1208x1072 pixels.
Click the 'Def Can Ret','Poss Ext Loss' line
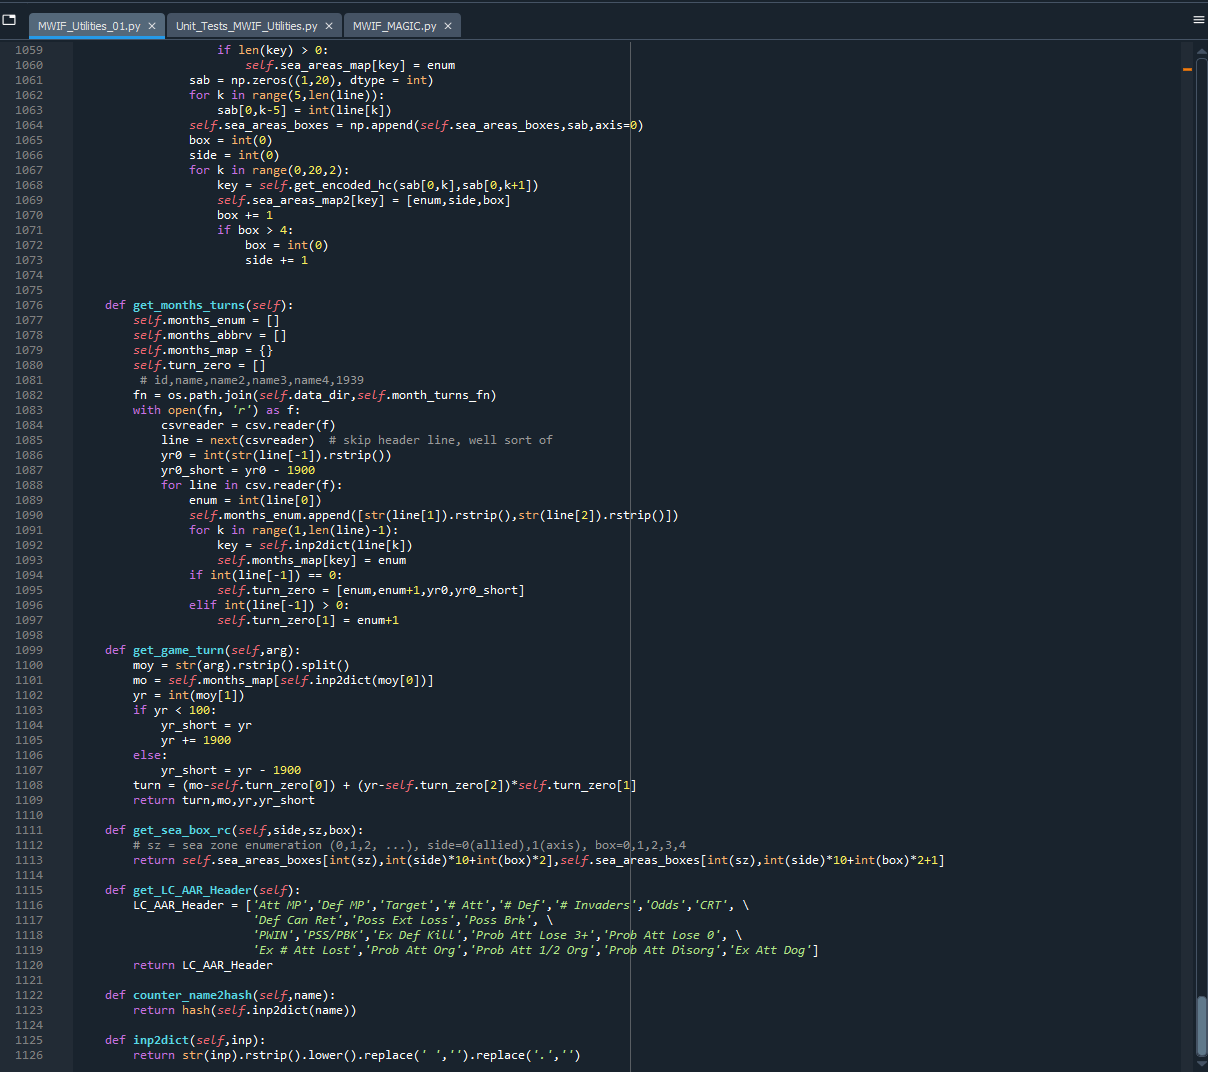pos(403,920)
